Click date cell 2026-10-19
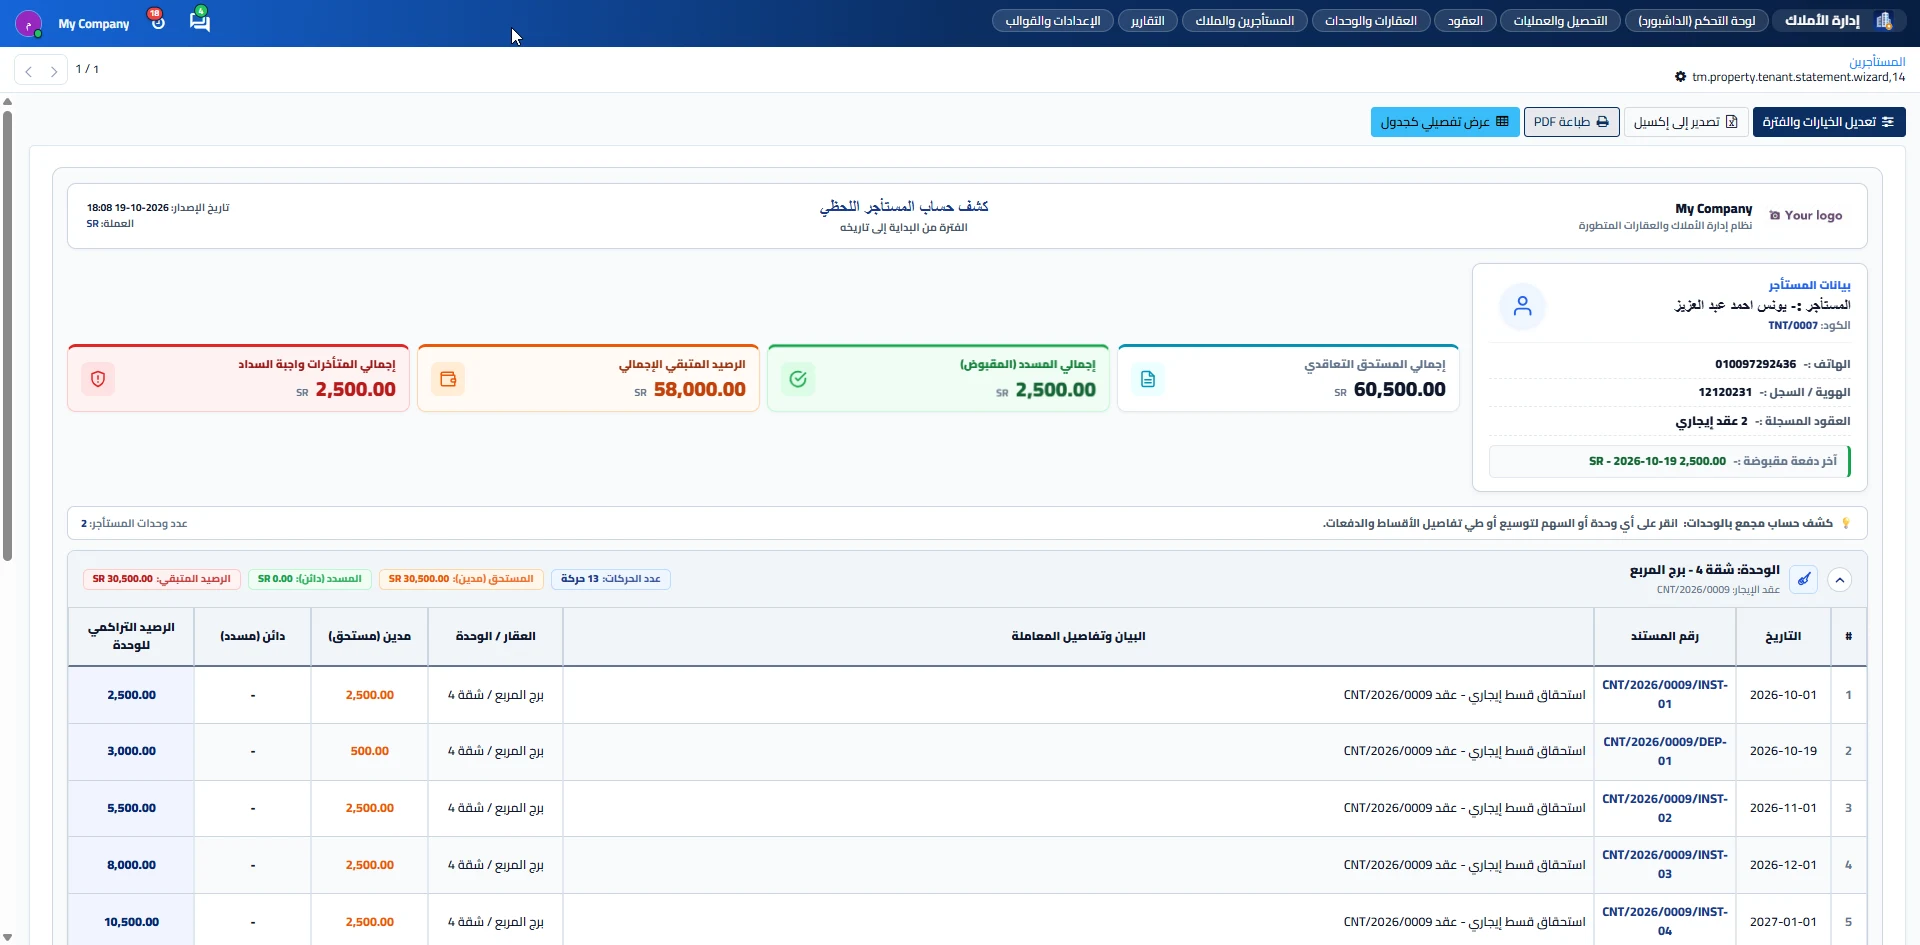The height and width of the screenshot is (945, 1920). pos(1783,751)
